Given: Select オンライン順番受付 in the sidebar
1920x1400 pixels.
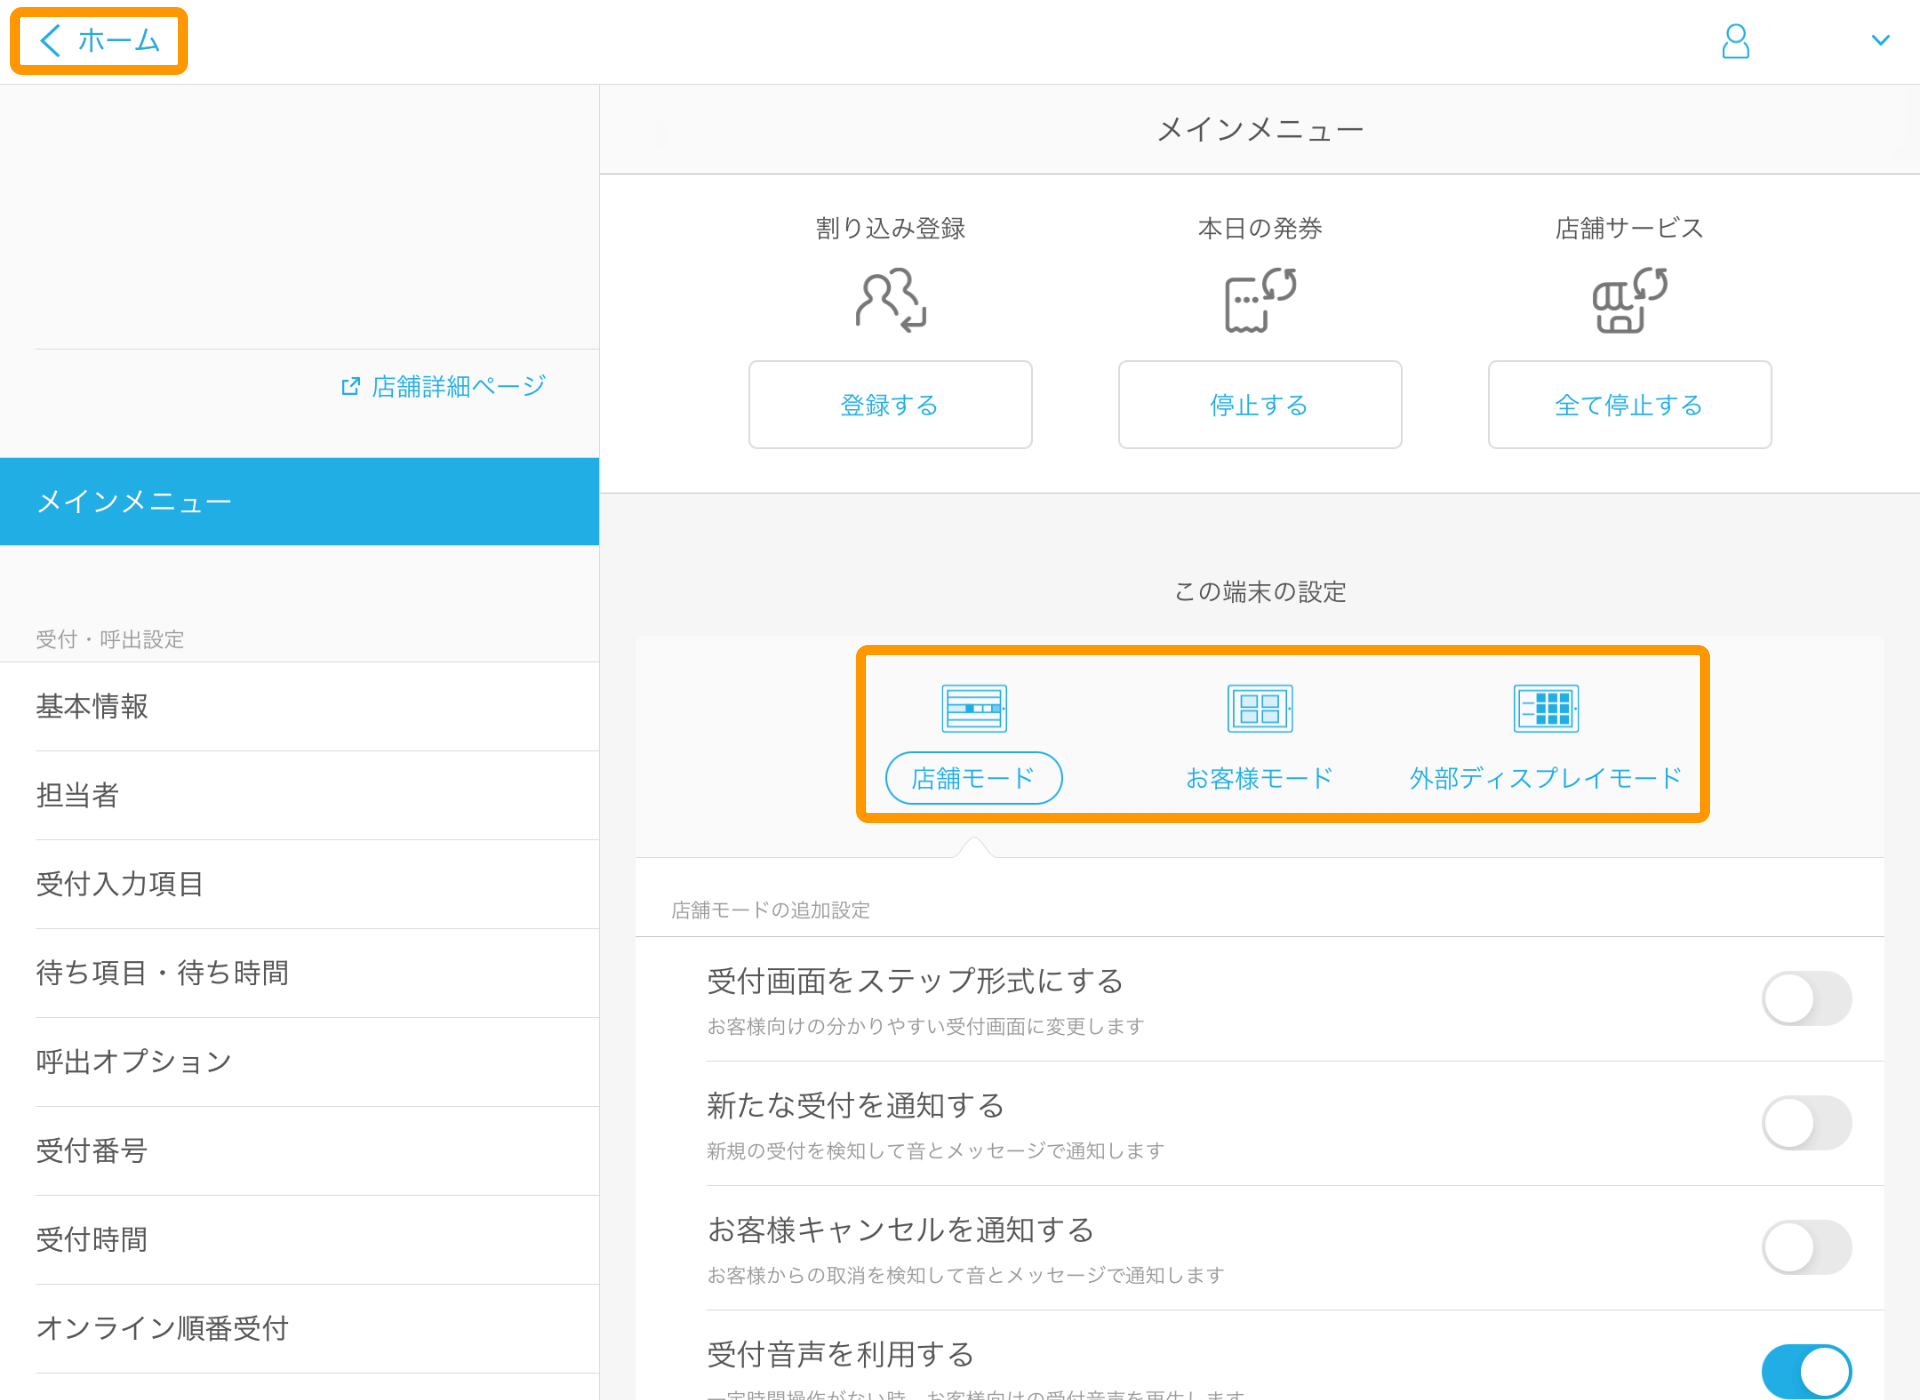Looking at the screenshot, I should pos(162,1328).
